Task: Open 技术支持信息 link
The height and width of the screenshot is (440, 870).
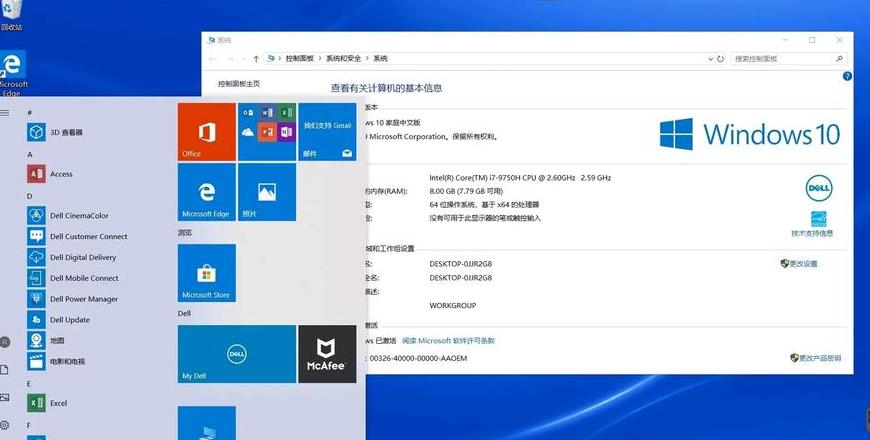Action: tap(812, 234)
